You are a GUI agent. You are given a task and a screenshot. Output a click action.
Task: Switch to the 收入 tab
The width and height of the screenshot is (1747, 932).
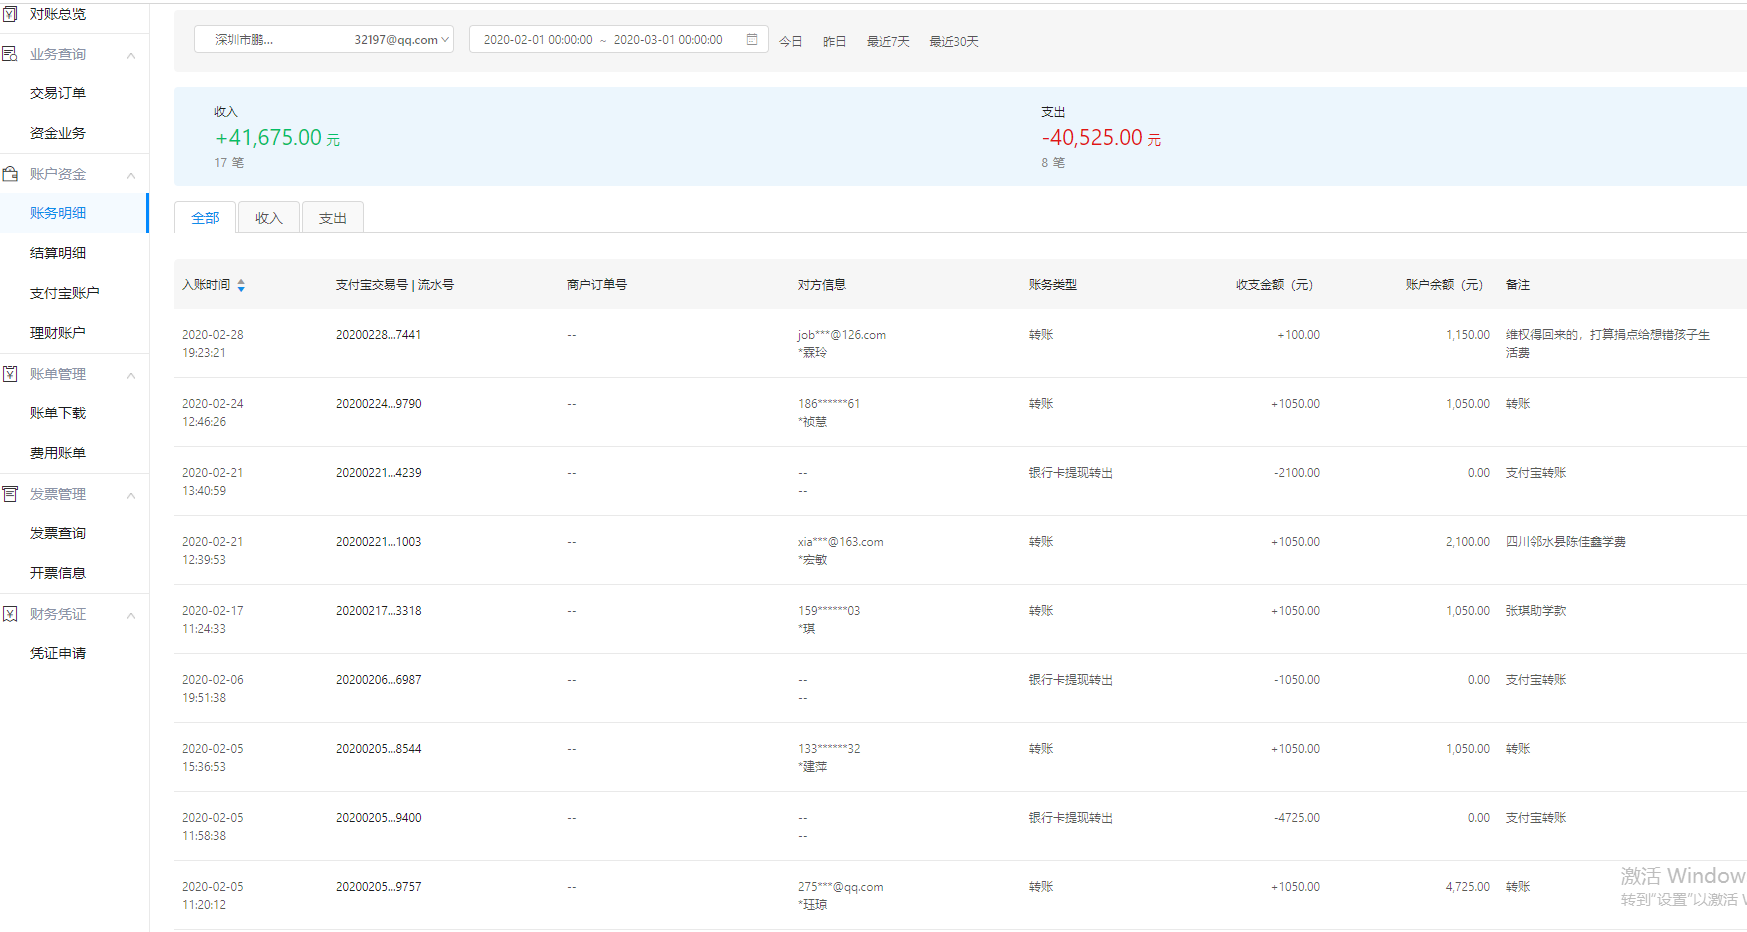click(269, 218)
